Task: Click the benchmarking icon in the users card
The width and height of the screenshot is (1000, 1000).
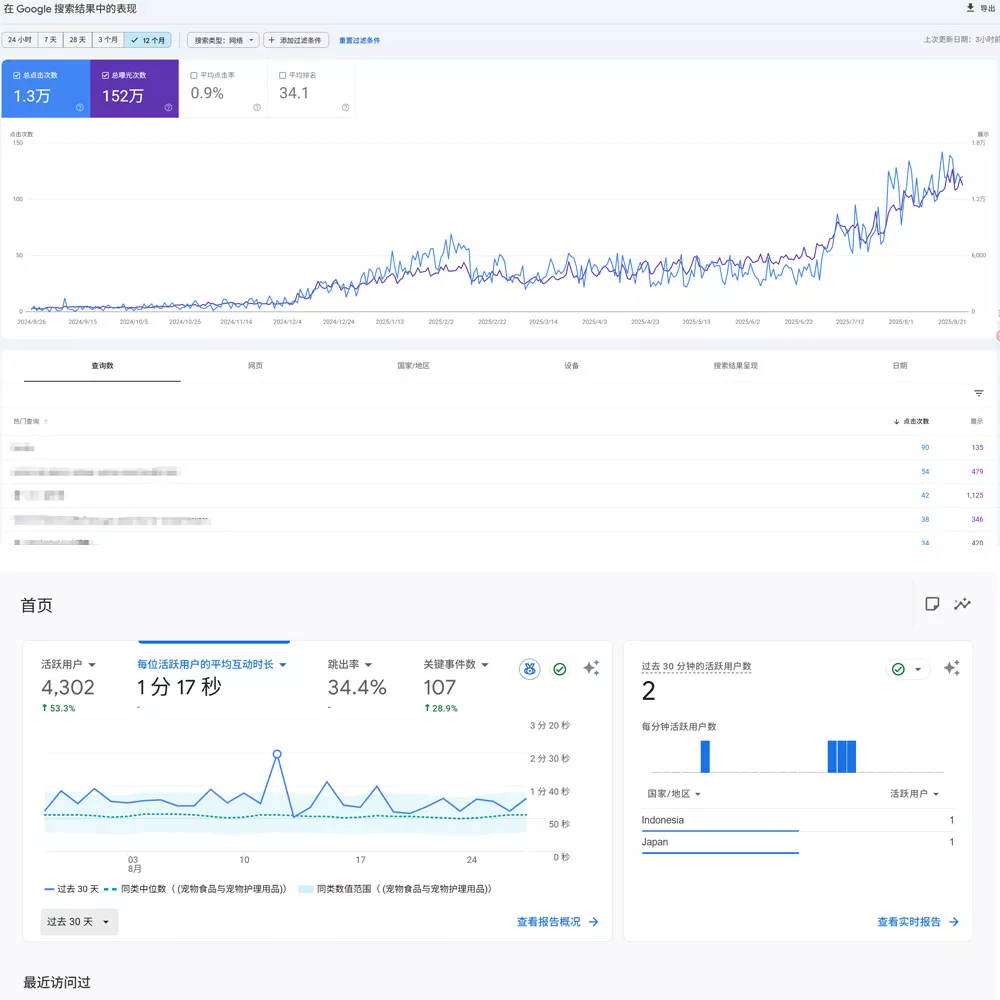Action: coord(530,669)
